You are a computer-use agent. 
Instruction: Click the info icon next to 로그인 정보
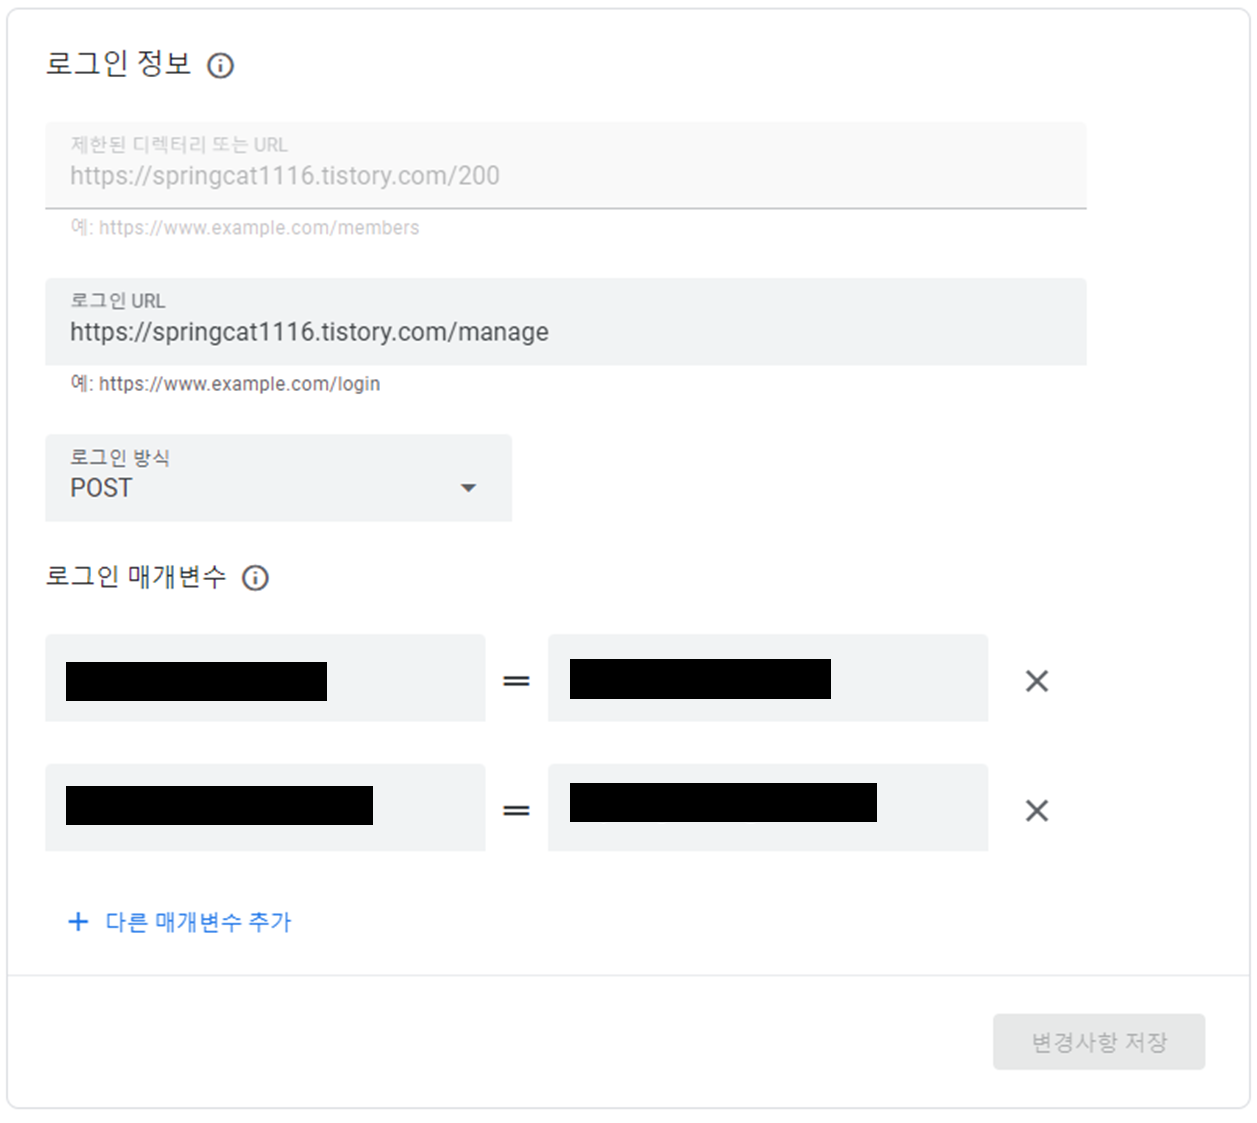[221, 66]
